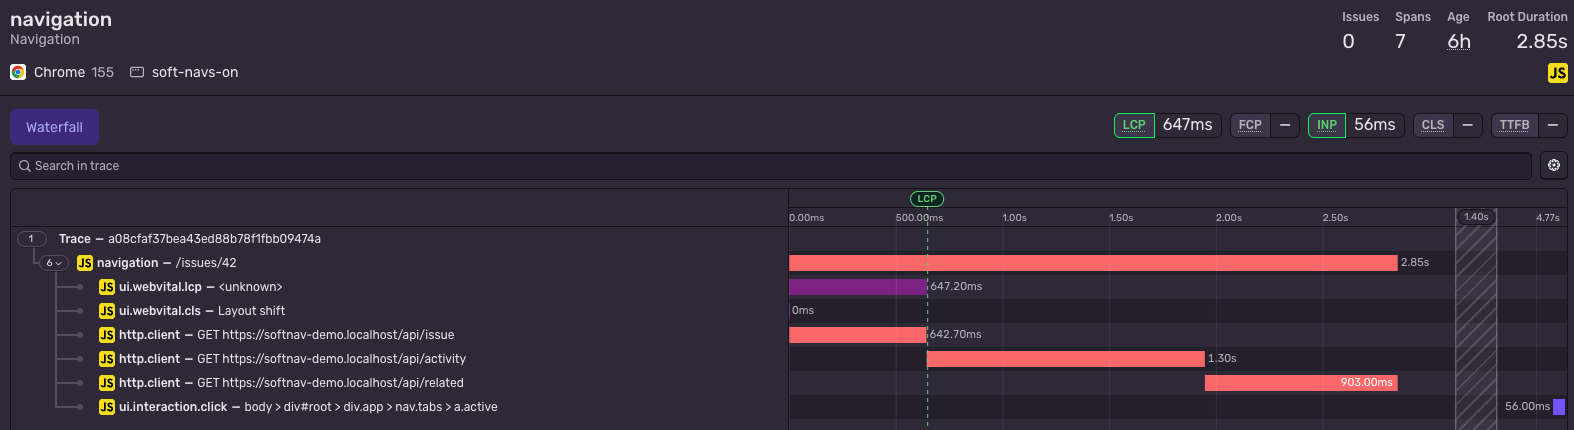The image size is (1574, 430).
Task: Click the 2.85s navigation duration bar
Action: point(1093,263)
